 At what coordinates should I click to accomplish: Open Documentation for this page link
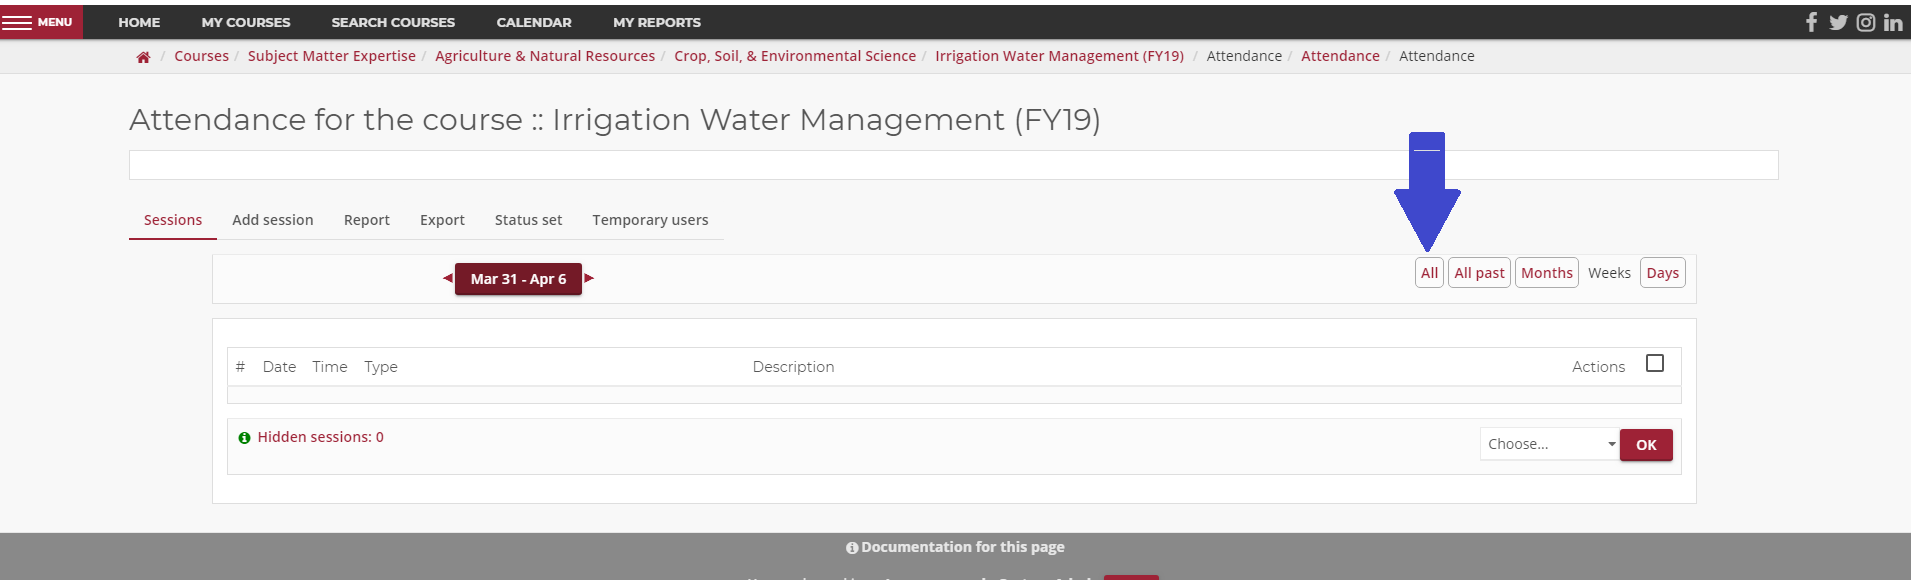click(955, 547)
